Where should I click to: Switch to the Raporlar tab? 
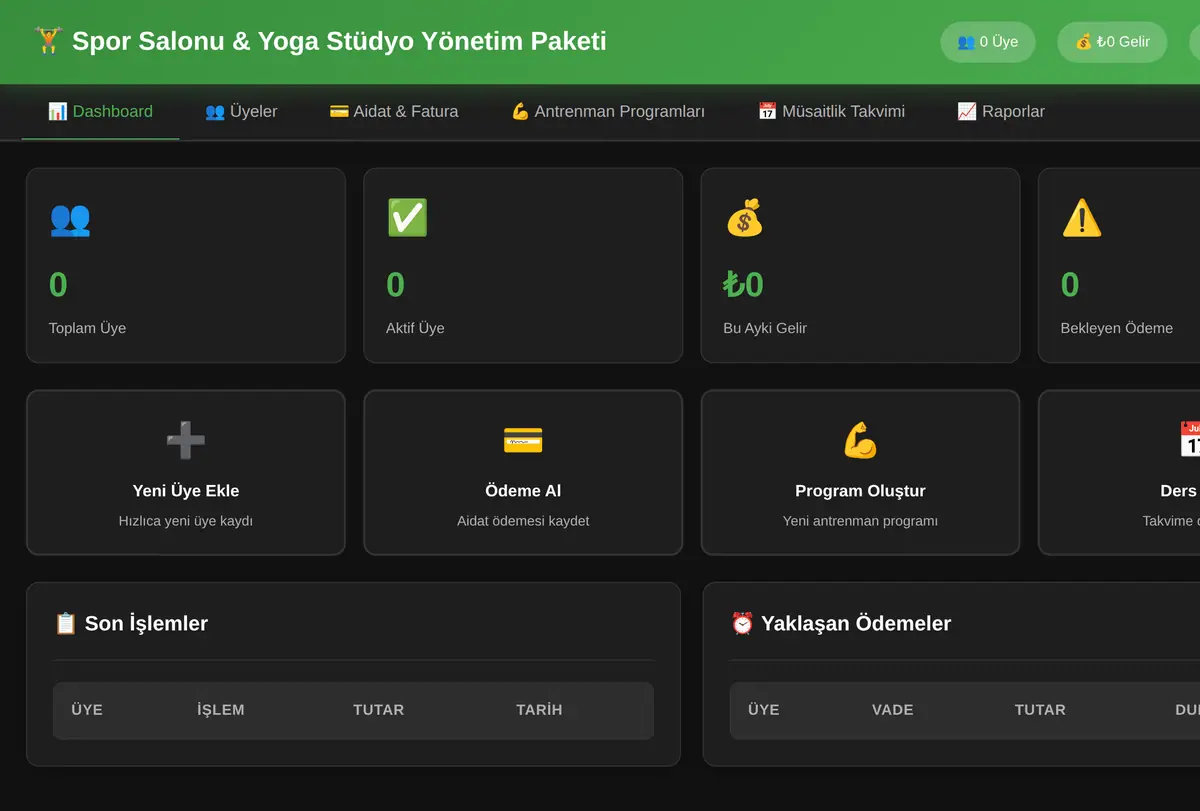pos(1001,112)
